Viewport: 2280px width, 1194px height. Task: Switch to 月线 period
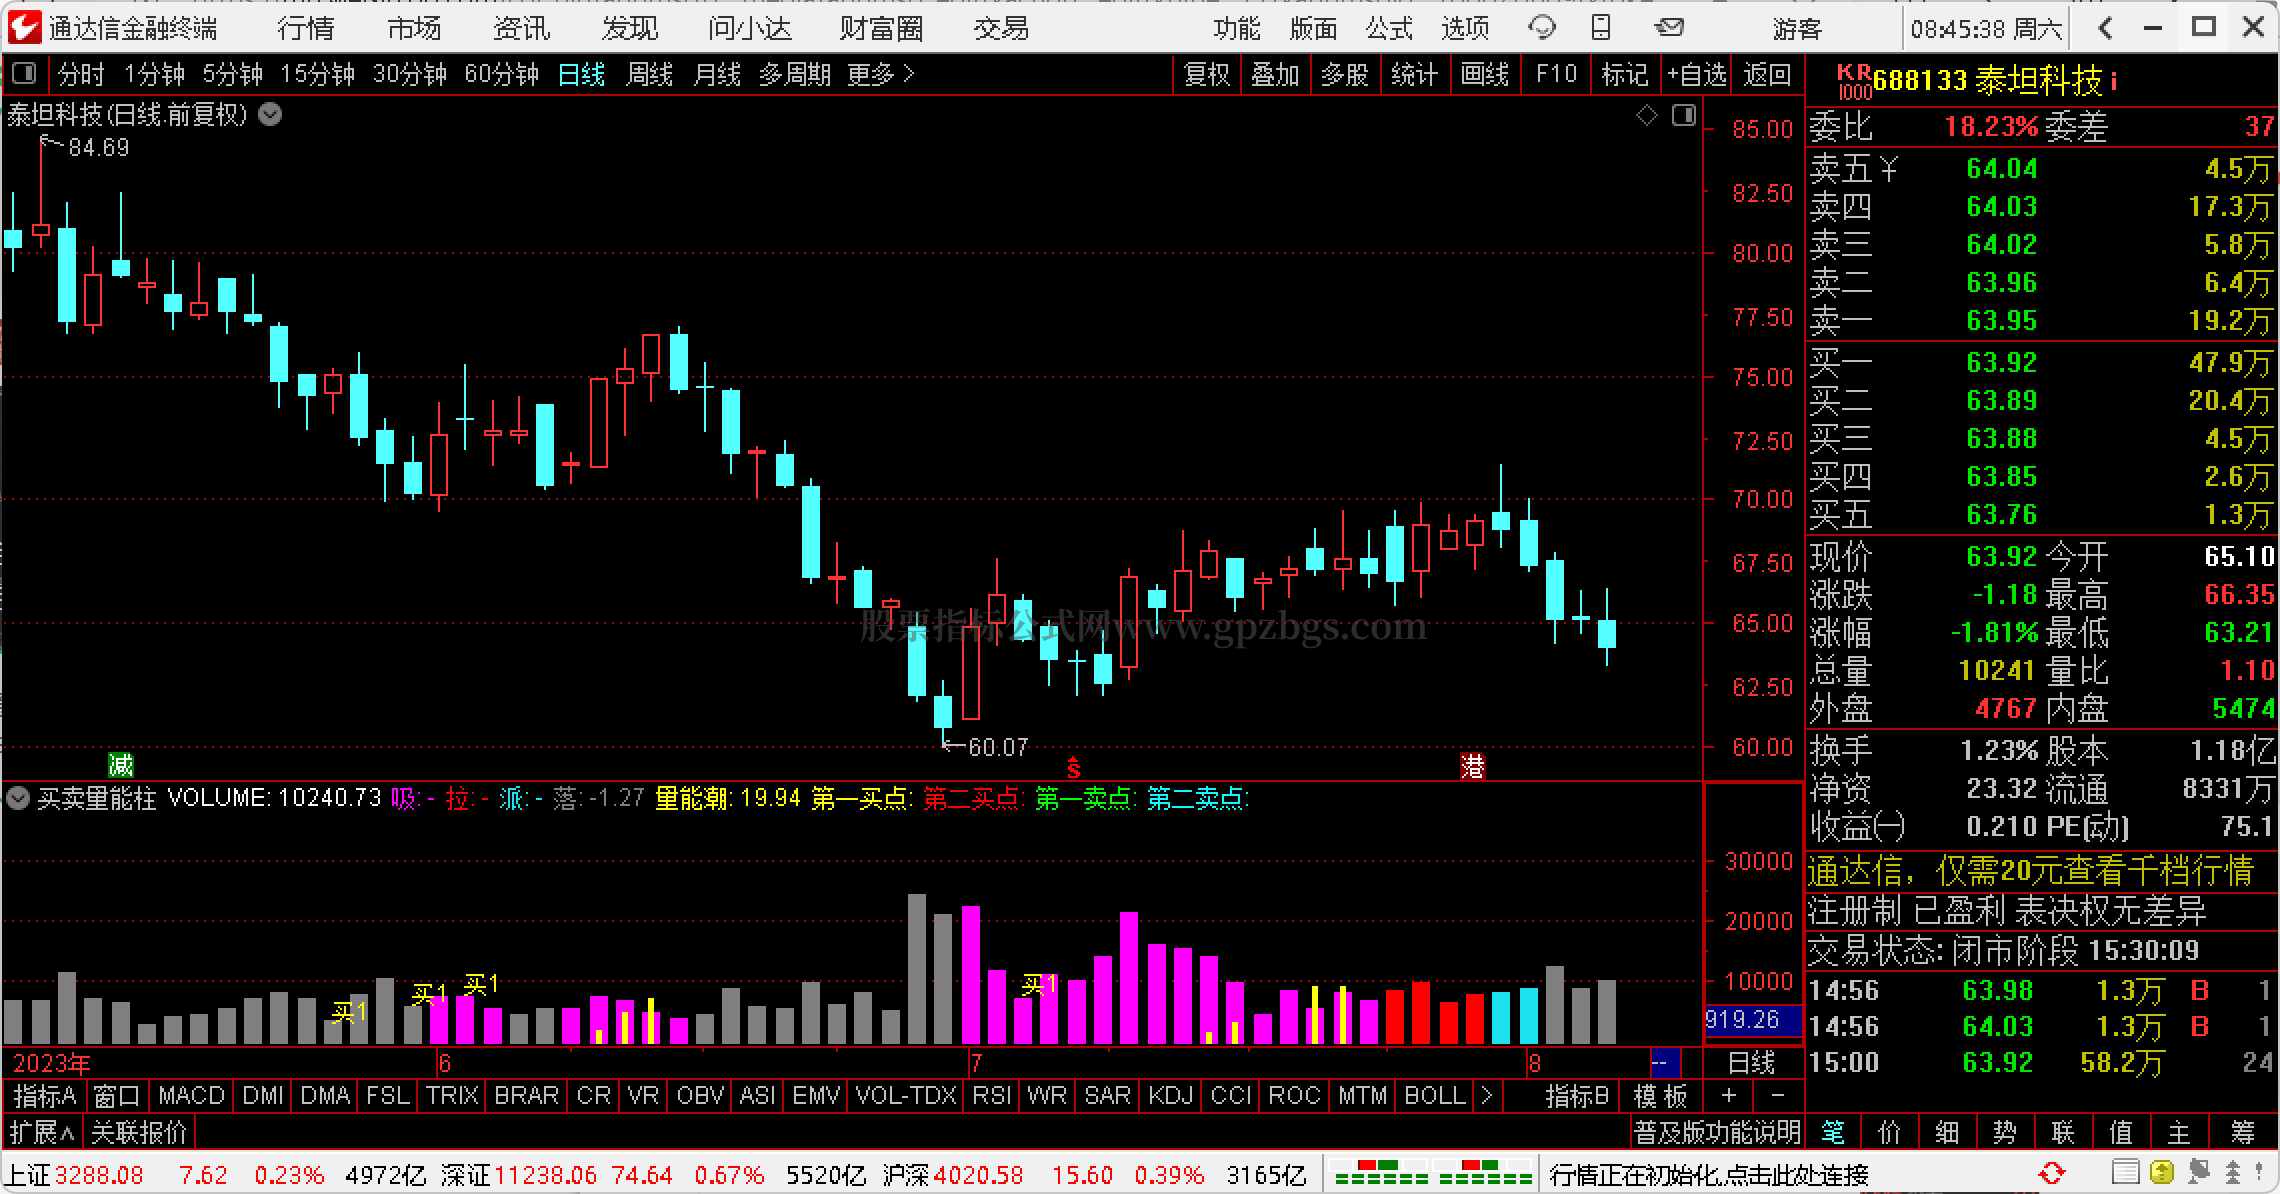click(717, 74)
